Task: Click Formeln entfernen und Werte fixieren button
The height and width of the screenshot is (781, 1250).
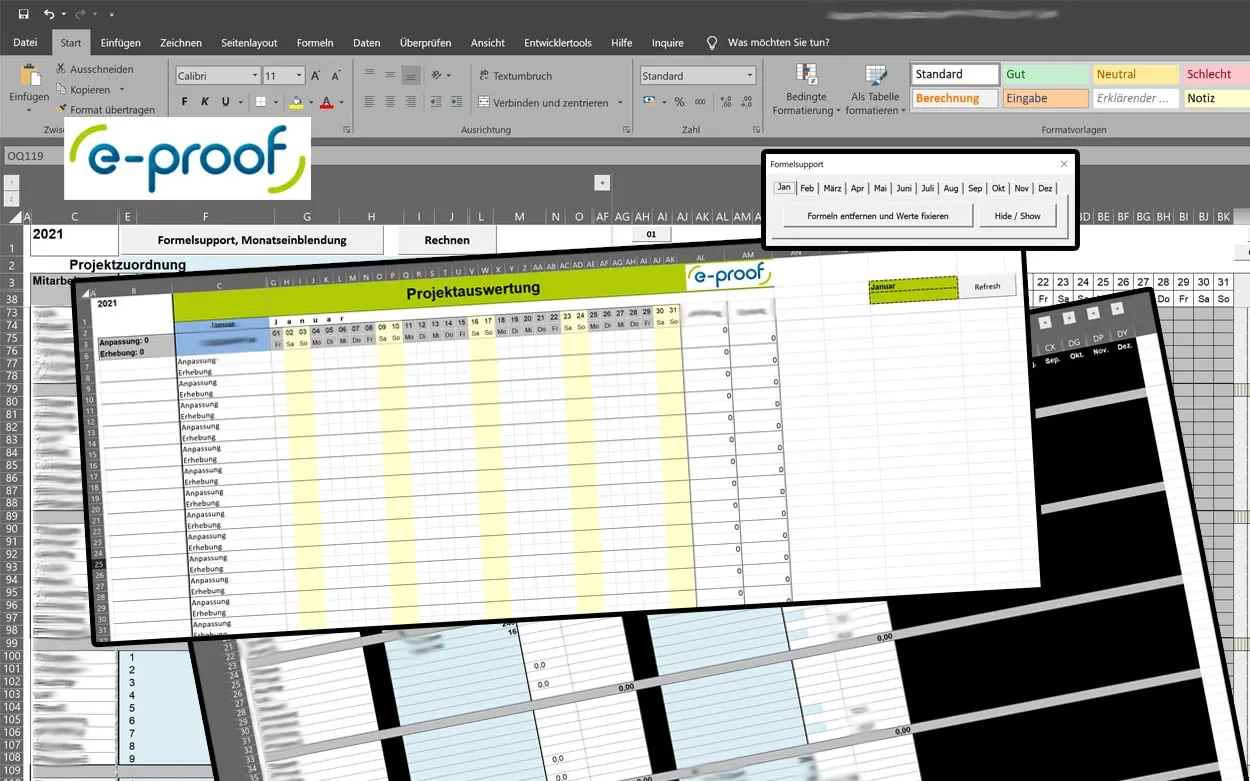Action: tap(878, 215)
